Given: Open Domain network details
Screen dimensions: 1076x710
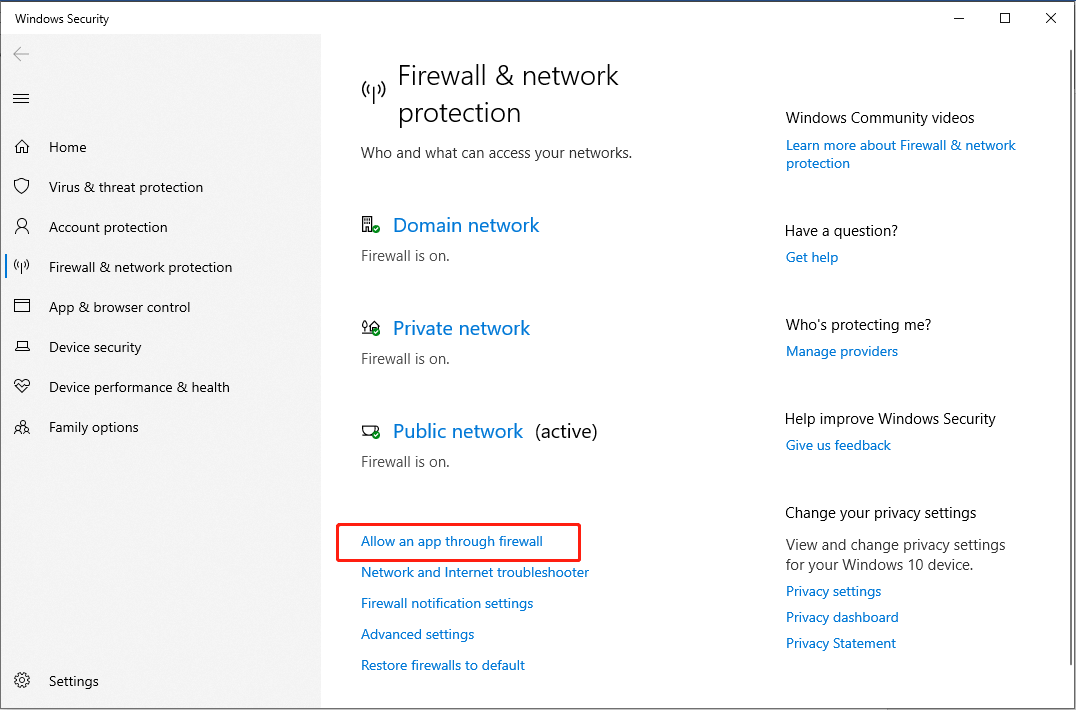Looking at the screenshot, I should [x=465, y=225].
